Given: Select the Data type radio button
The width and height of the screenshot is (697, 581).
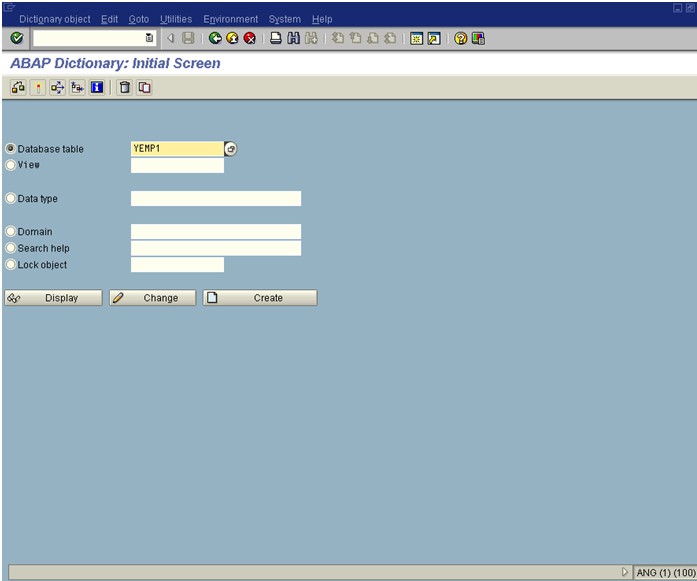Looking at the screenshot, I should click(x=11, y=199).
